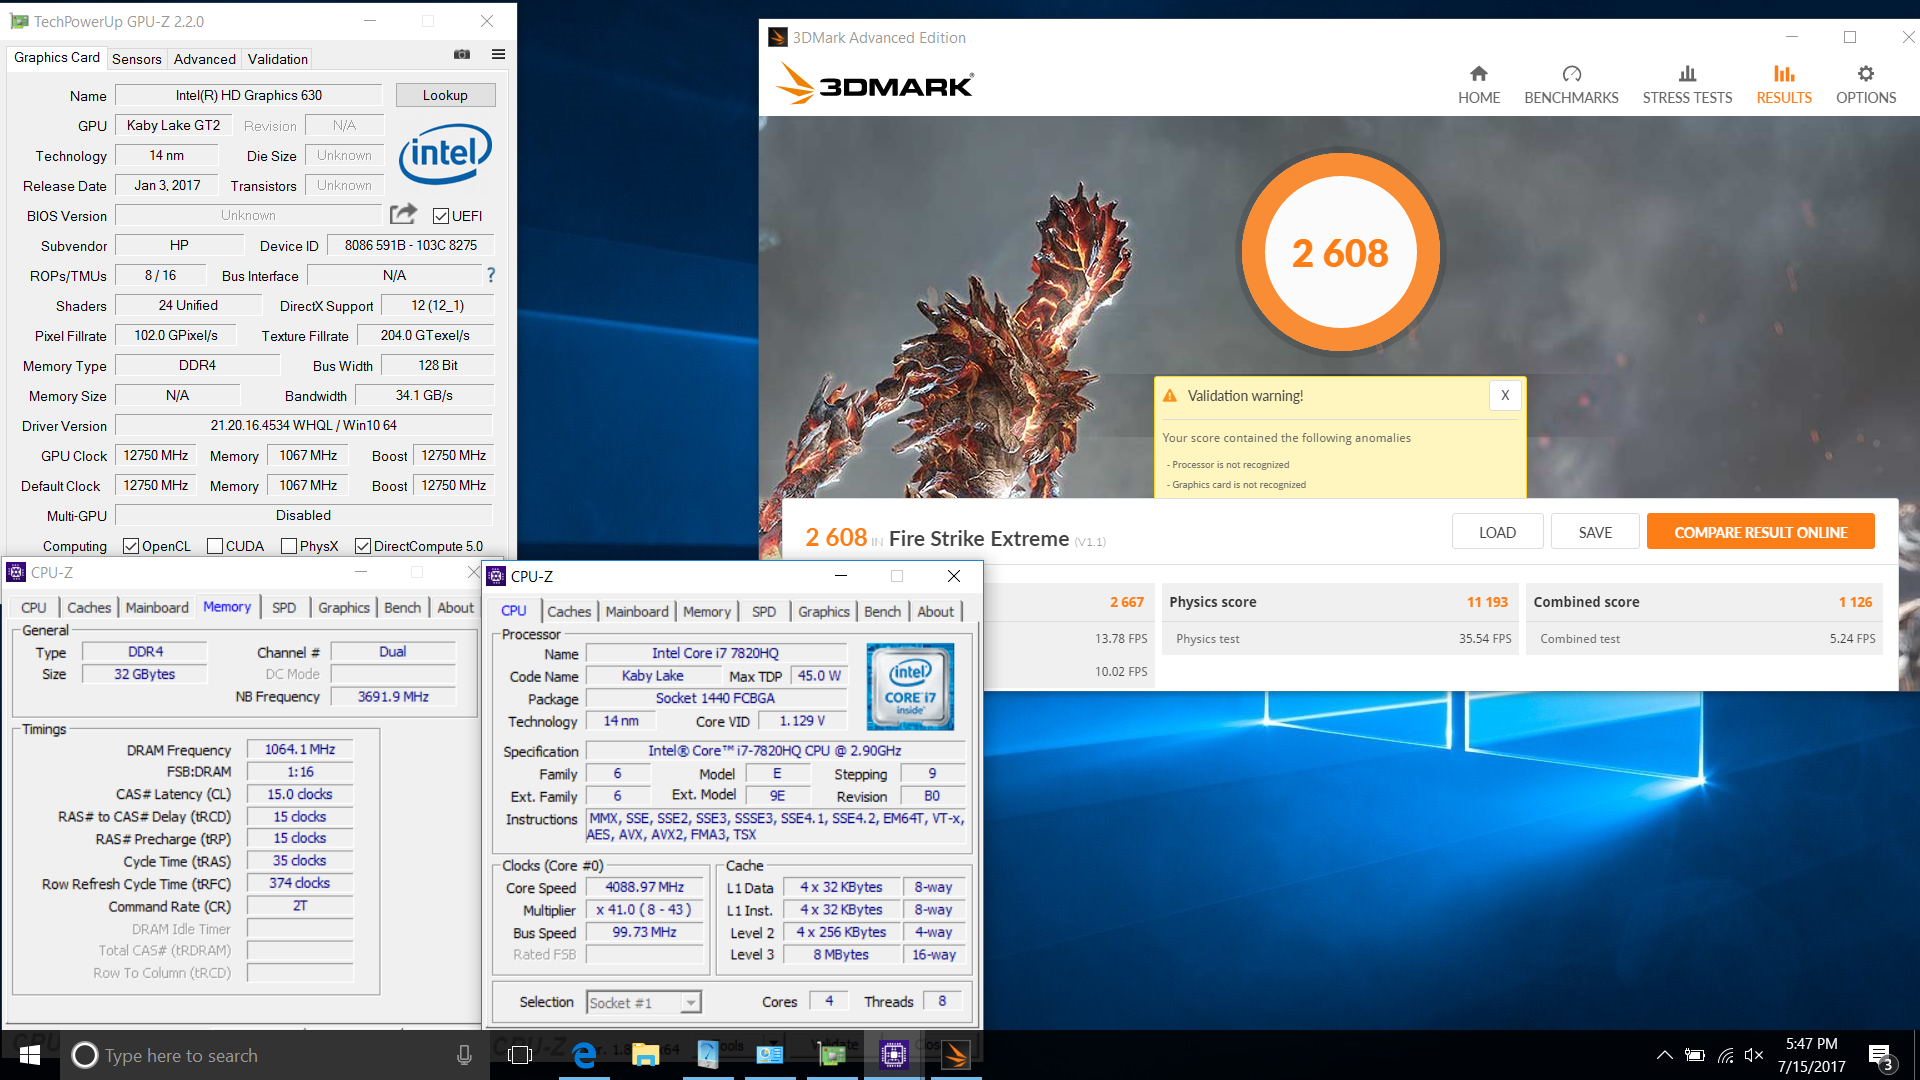1920x1080 pixels.
Task: Click the DRAM Frequency value 1064.1 MHz
Action: pyautogui.click(x=300, y=749)
